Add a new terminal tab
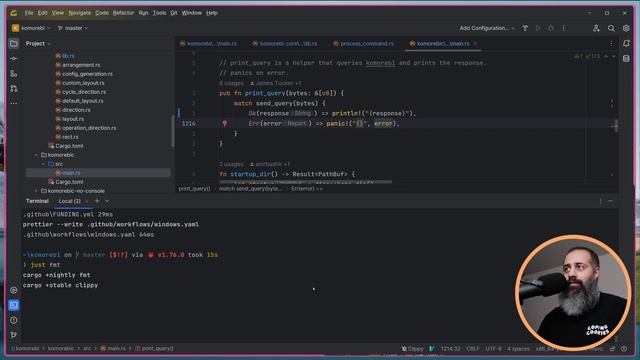Screen dimensions: 640x360 (97, 201)
